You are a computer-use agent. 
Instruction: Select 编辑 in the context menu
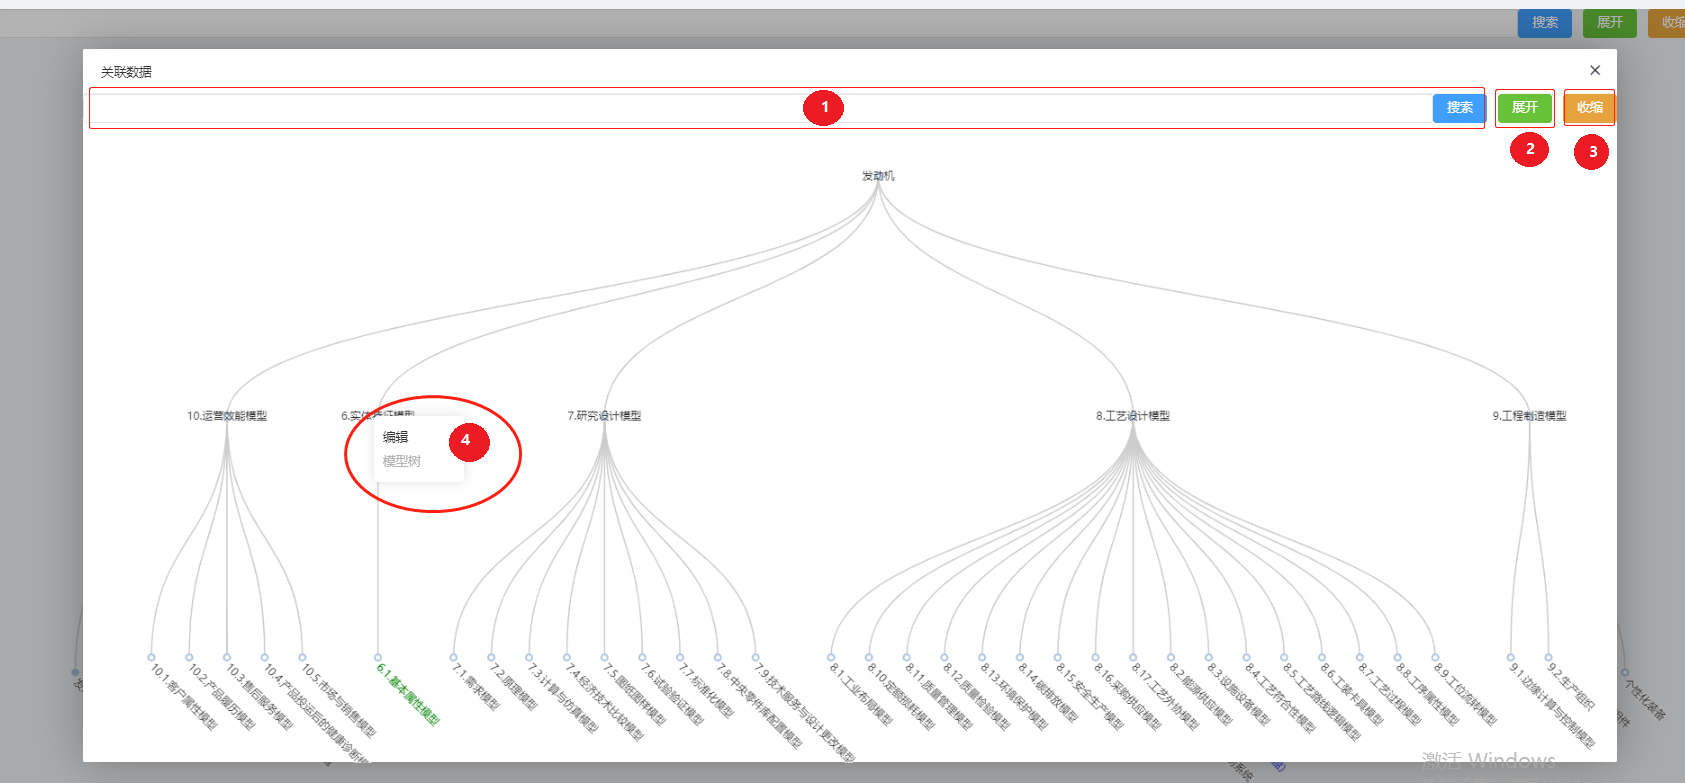[396, 437]
